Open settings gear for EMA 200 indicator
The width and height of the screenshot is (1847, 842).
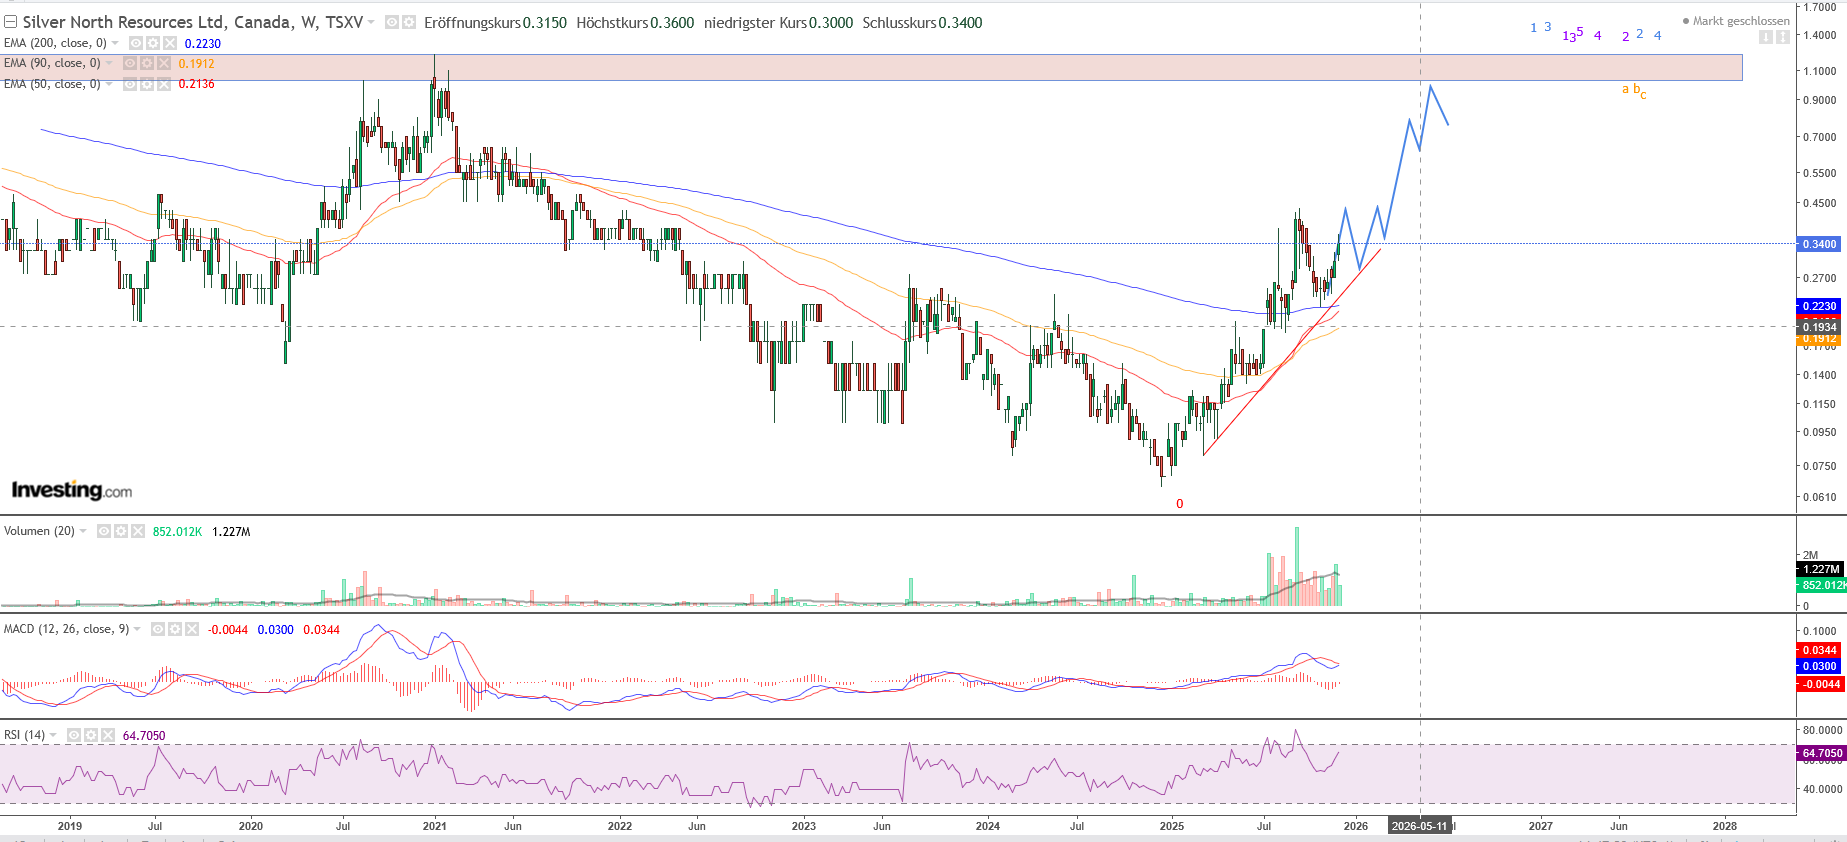coord(153,43)
